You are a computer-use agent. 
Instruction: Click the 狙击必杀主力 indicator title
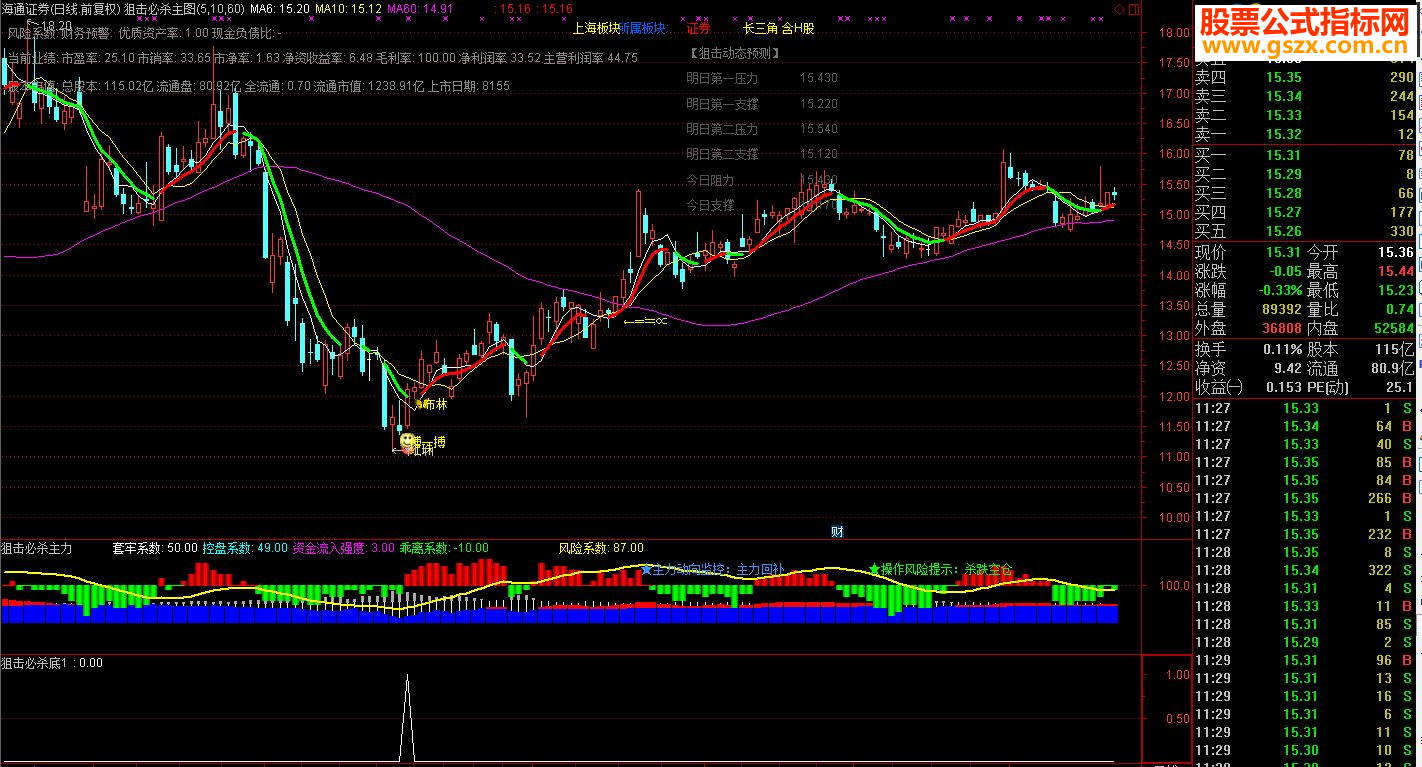click(x=37, y=548)
